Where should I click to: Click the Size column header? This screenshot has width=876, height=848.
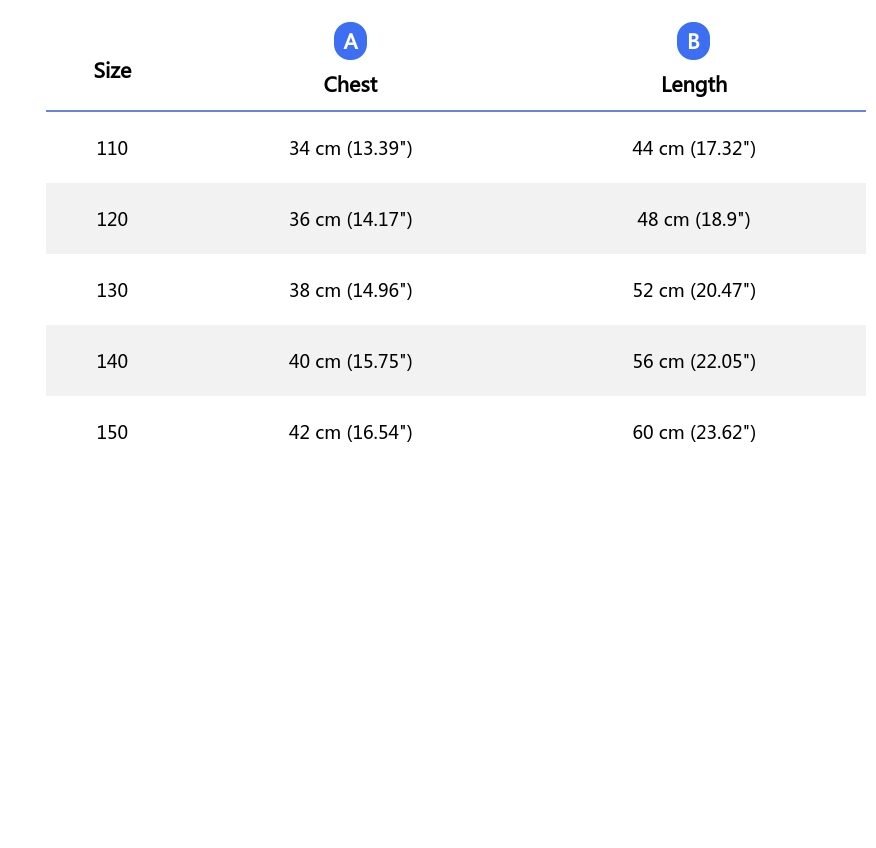[112, 71]
